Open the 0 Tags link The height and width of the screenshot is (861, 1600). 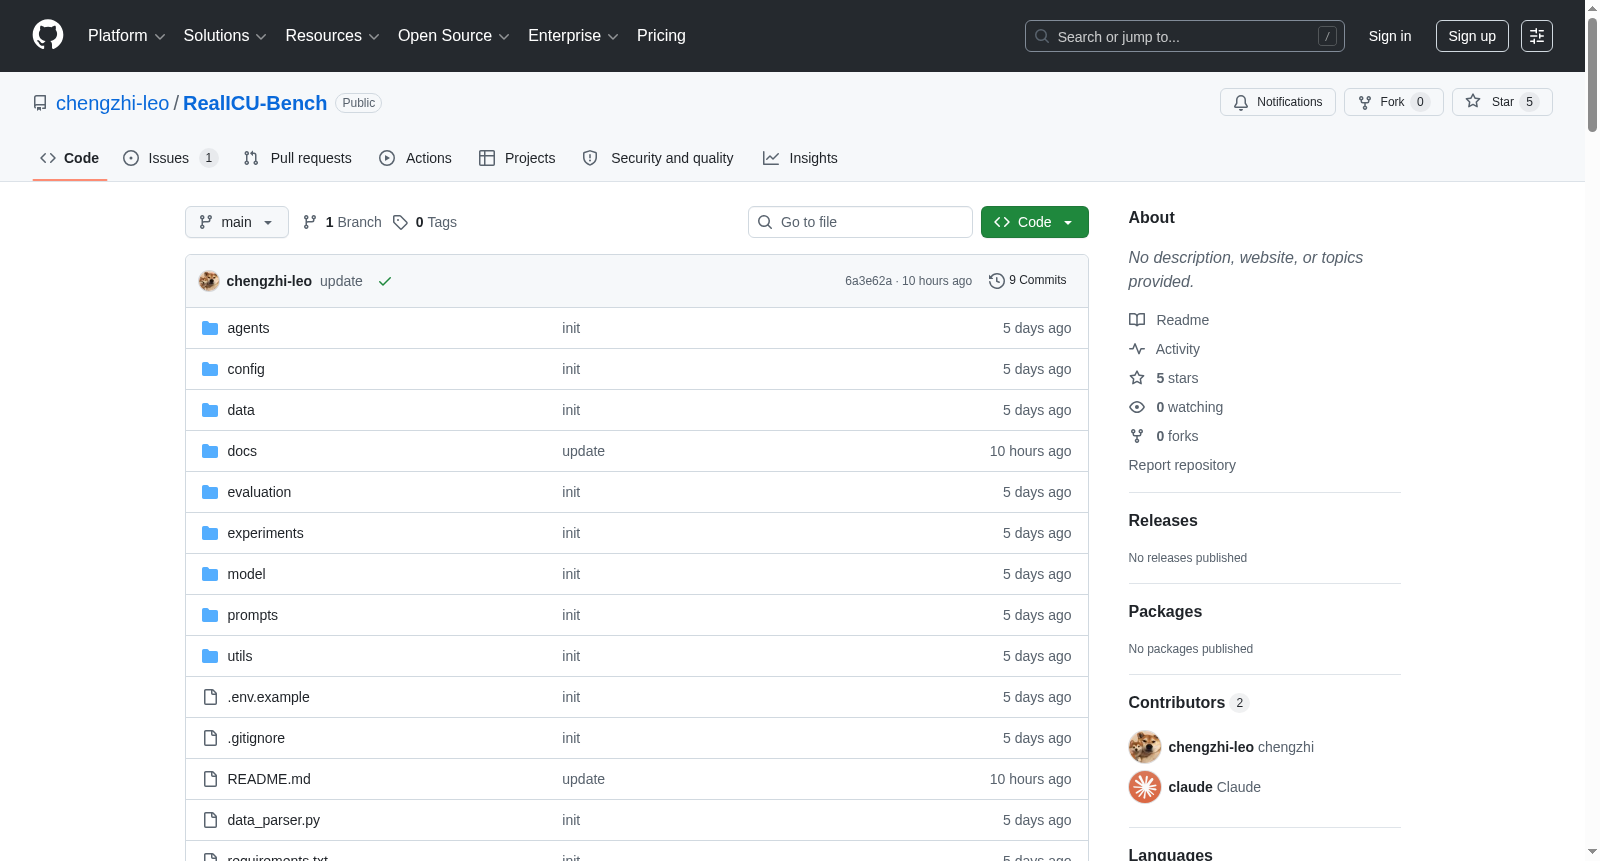[x=425, y=222]
